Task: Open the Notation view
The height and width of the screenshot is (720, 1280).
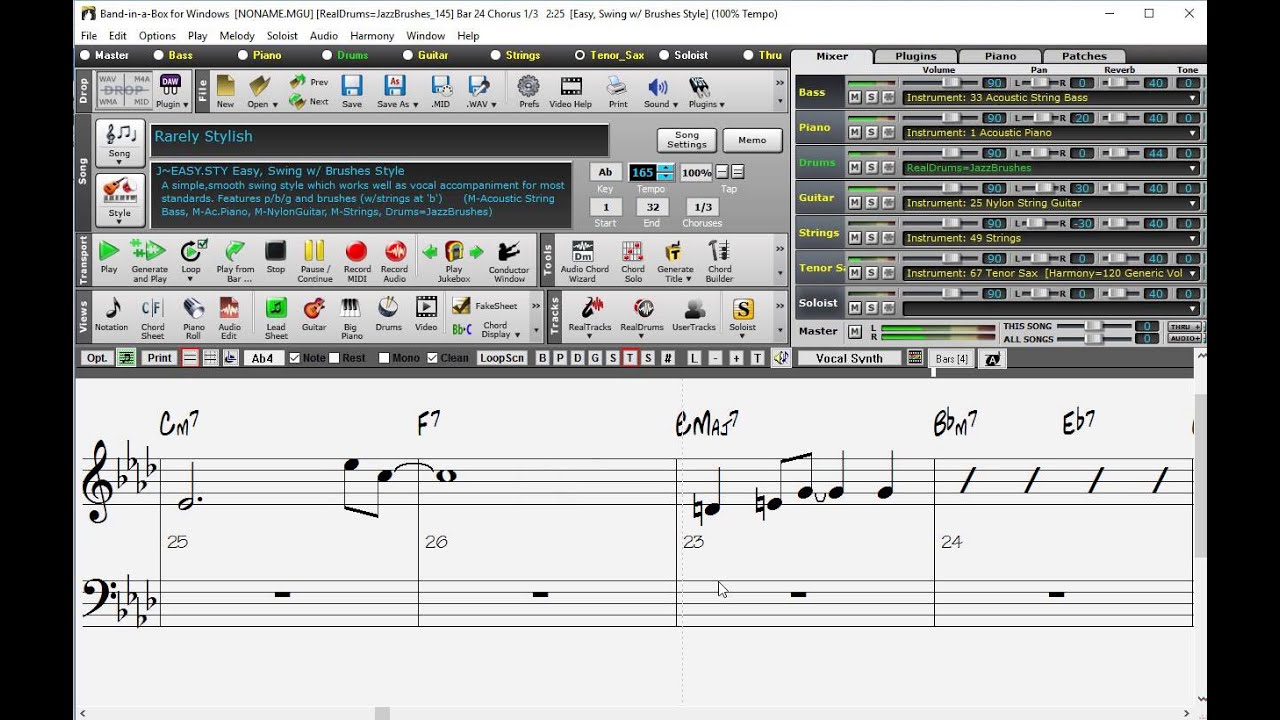Action: tap(112, 314)
